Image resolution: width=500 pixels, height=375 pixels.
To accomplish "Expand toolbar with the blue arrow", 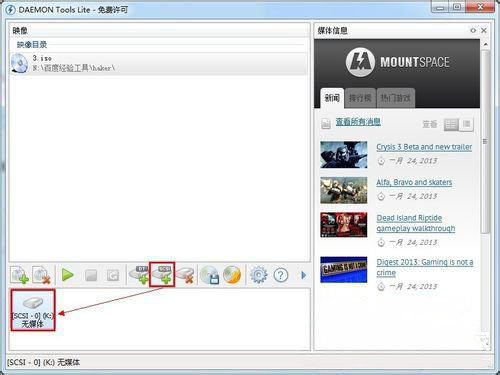I will tap(304, 275).
